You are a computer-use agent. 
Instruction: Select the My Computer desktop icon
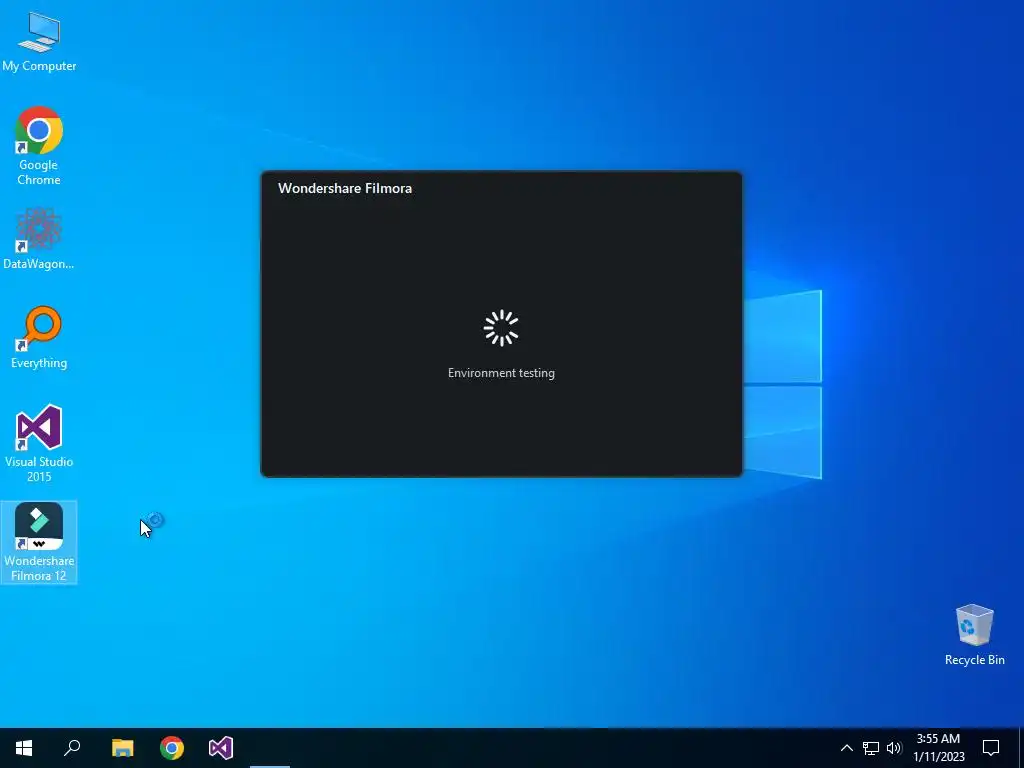(39, 41)
